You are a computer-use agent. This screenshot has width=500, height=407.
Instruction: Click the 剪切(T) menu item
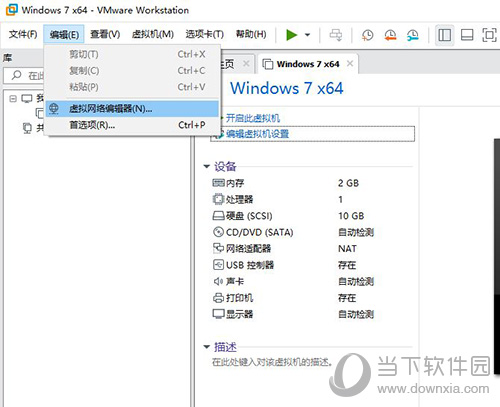(x=132, y=54)
